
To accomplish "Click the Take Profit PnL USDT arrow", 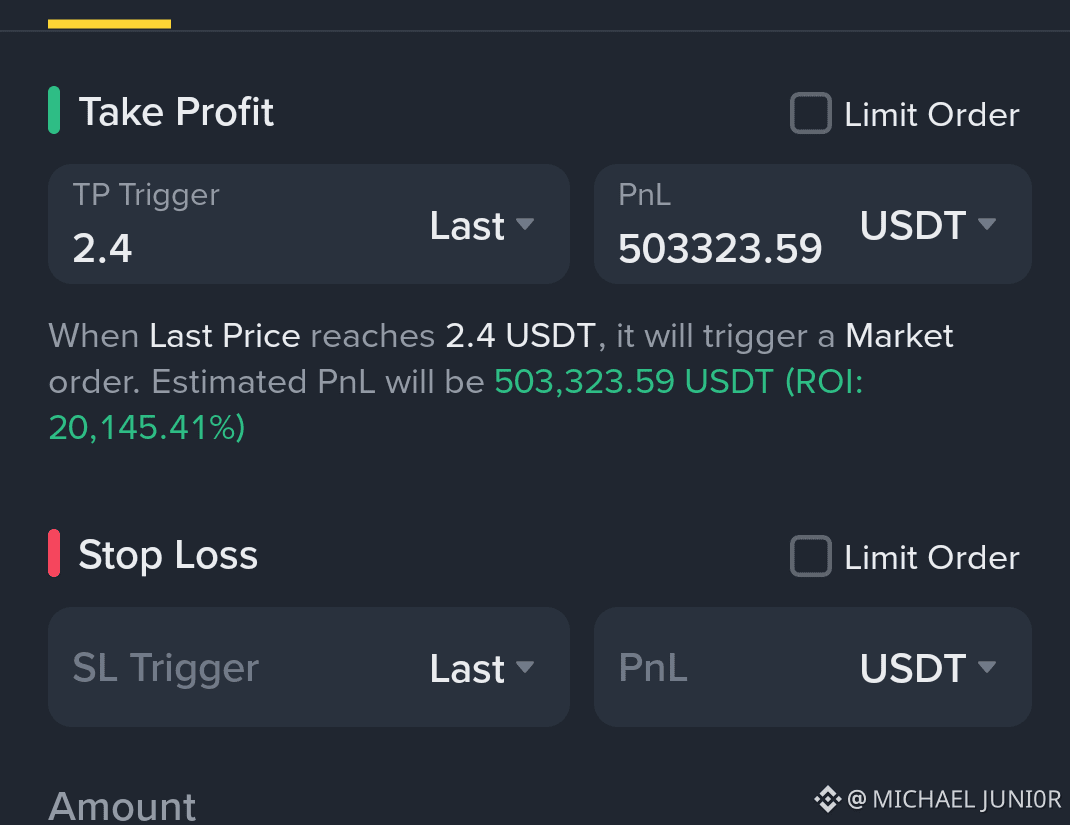I will tap(987, 224).
